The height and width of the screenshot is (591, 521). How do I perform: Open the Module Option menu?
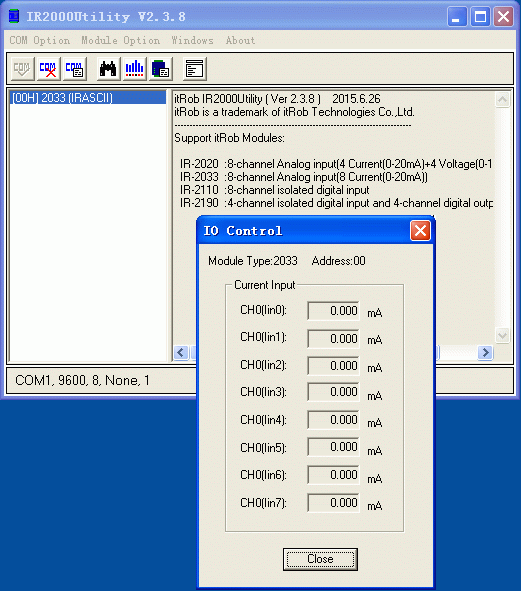click(x=121, y=40)
